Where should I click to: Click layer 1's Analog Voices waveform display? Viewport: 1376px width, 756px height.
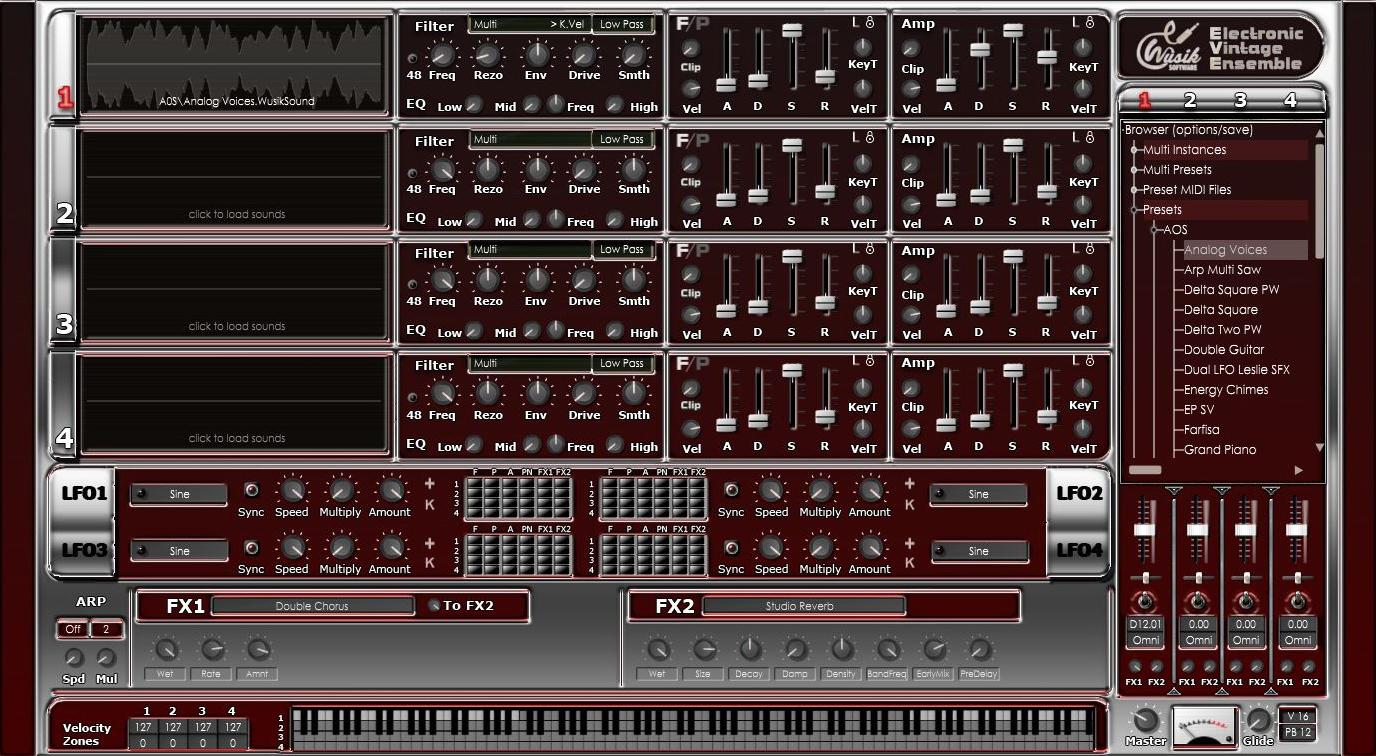pos(236,65)
